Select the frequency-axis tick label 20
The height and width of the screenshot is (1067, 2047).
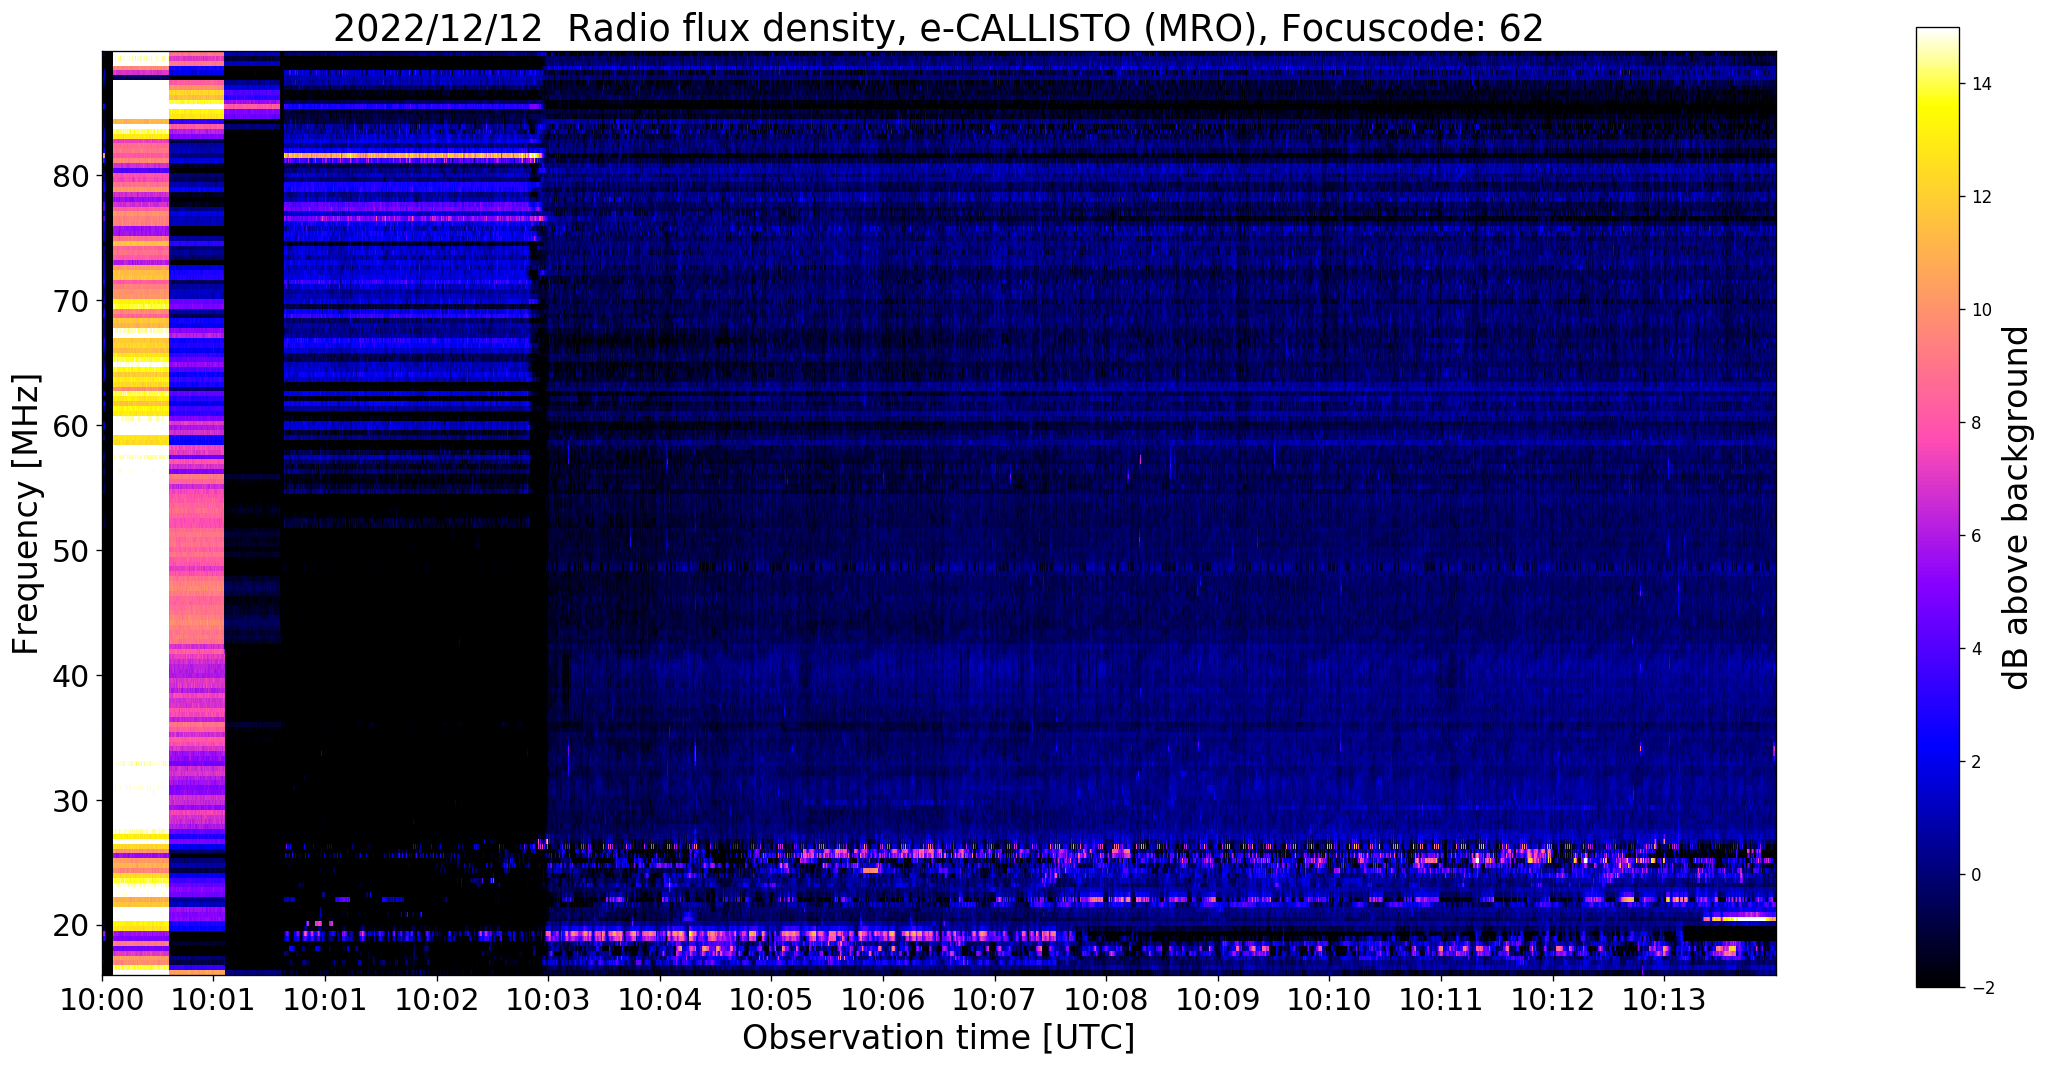72,926
